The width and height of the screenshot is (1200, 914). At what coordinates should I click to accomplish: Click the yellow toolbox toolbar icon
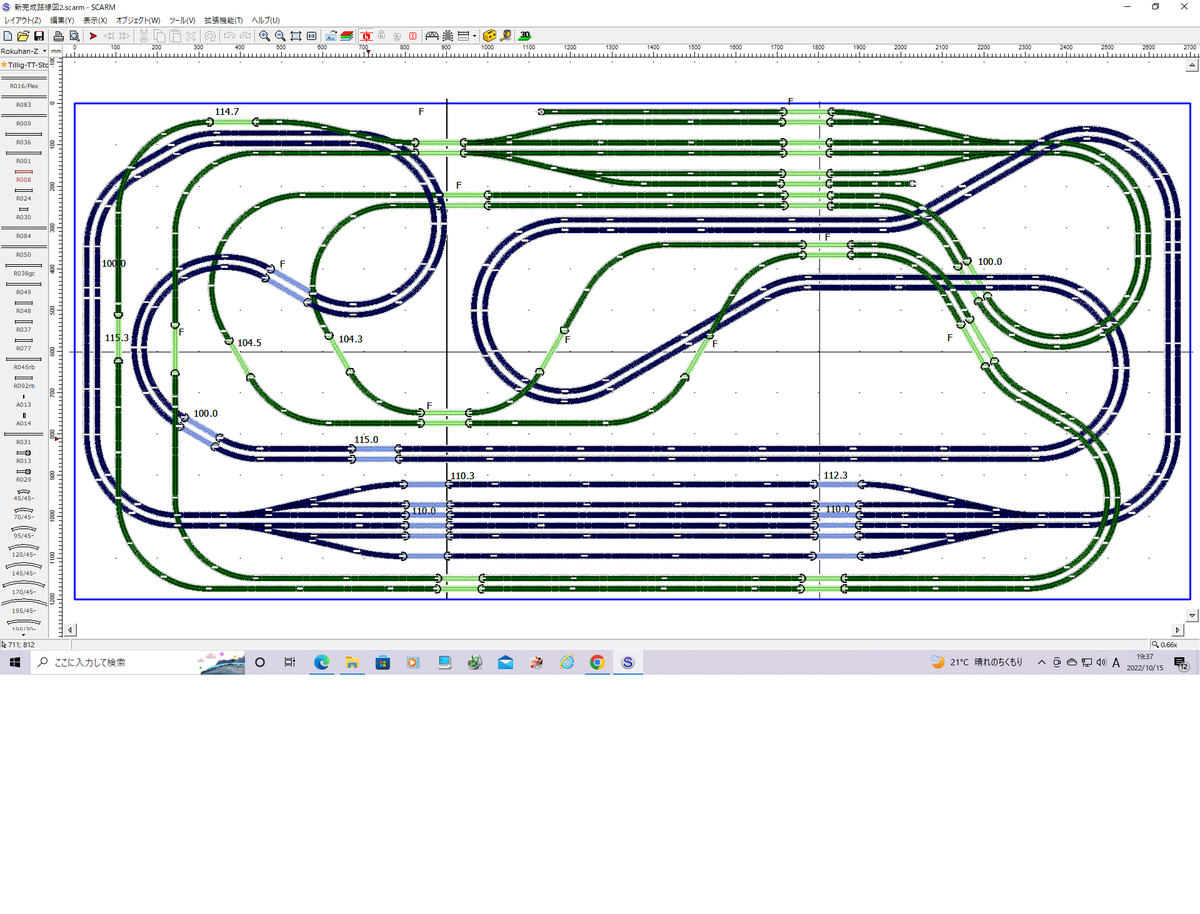click(x=489, y=35)
